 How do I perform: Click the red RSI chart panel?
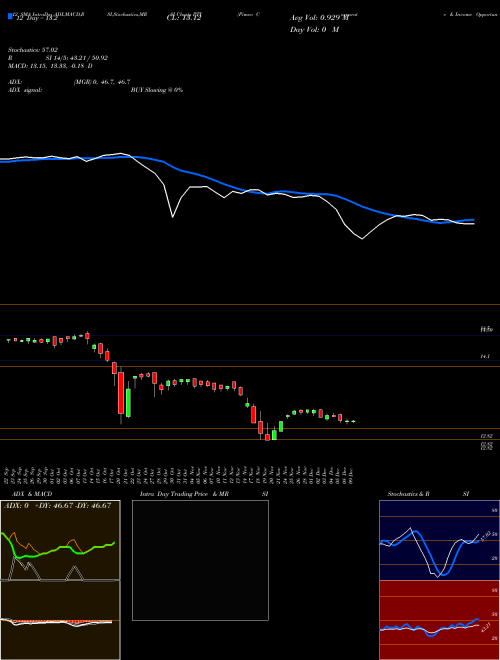click(439, 620)
